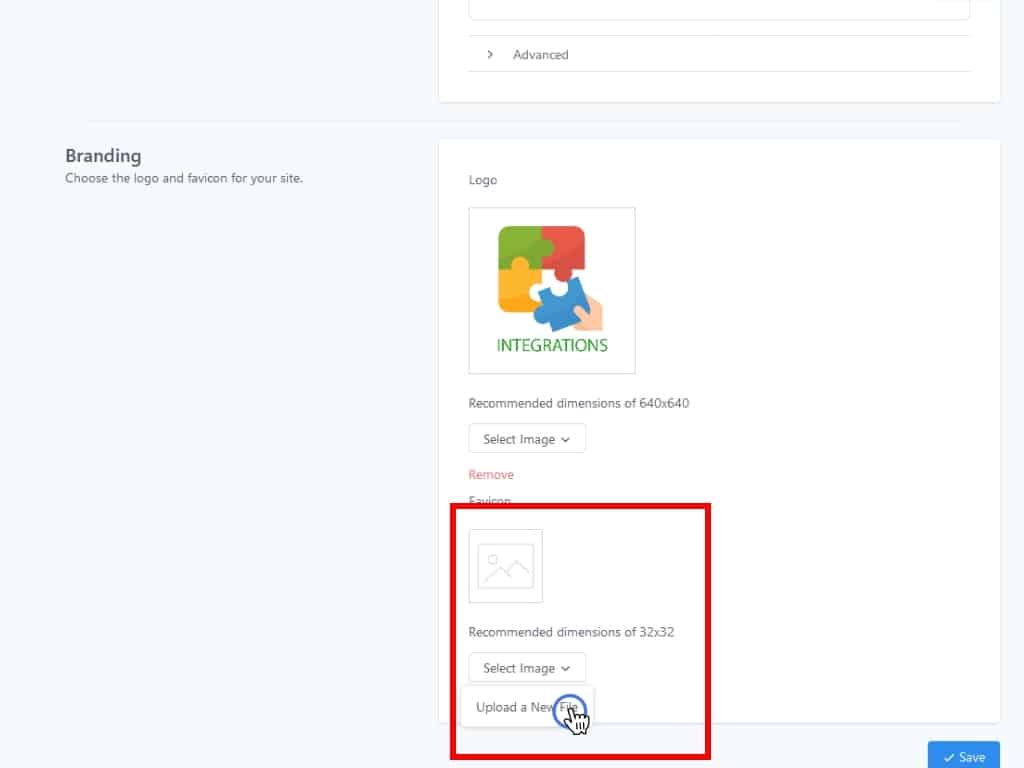Click the checkmark icon on Save button
The image size is (1024, 768).
click(948, 758)
